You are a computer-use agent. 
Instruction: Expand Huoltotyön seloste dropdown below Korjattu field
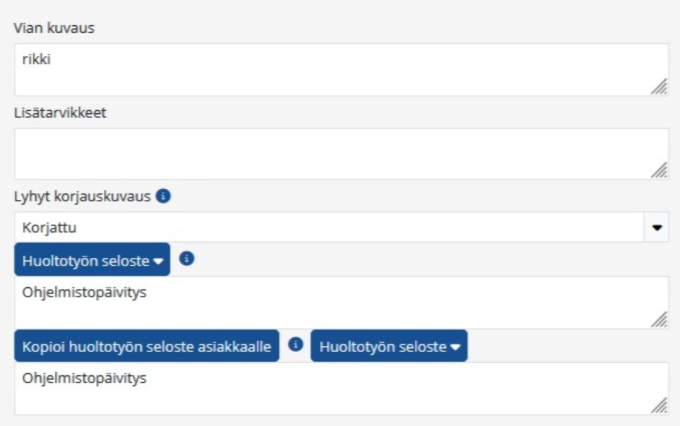click(92, 260)
